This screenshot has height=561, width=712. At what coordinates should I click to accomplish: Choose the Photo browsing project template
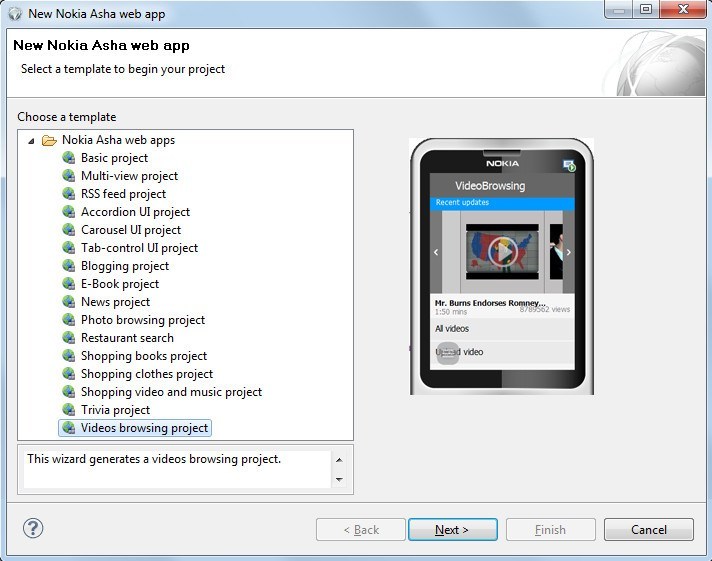[143, 320]
